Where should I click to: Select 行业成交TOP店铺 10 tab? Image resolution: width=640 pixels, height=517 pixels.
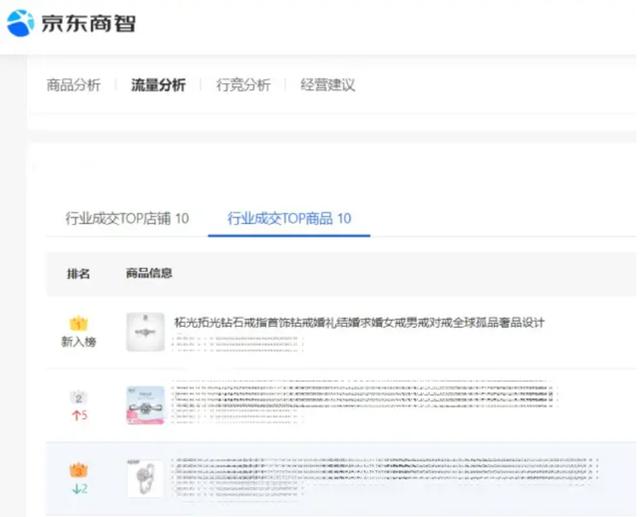tap(127, 219)
